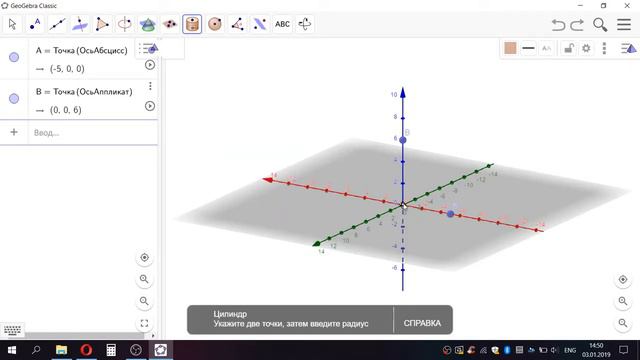This screenshot has height=360, width=640.
Task: Open more style bar options
Action: point(604,48)
